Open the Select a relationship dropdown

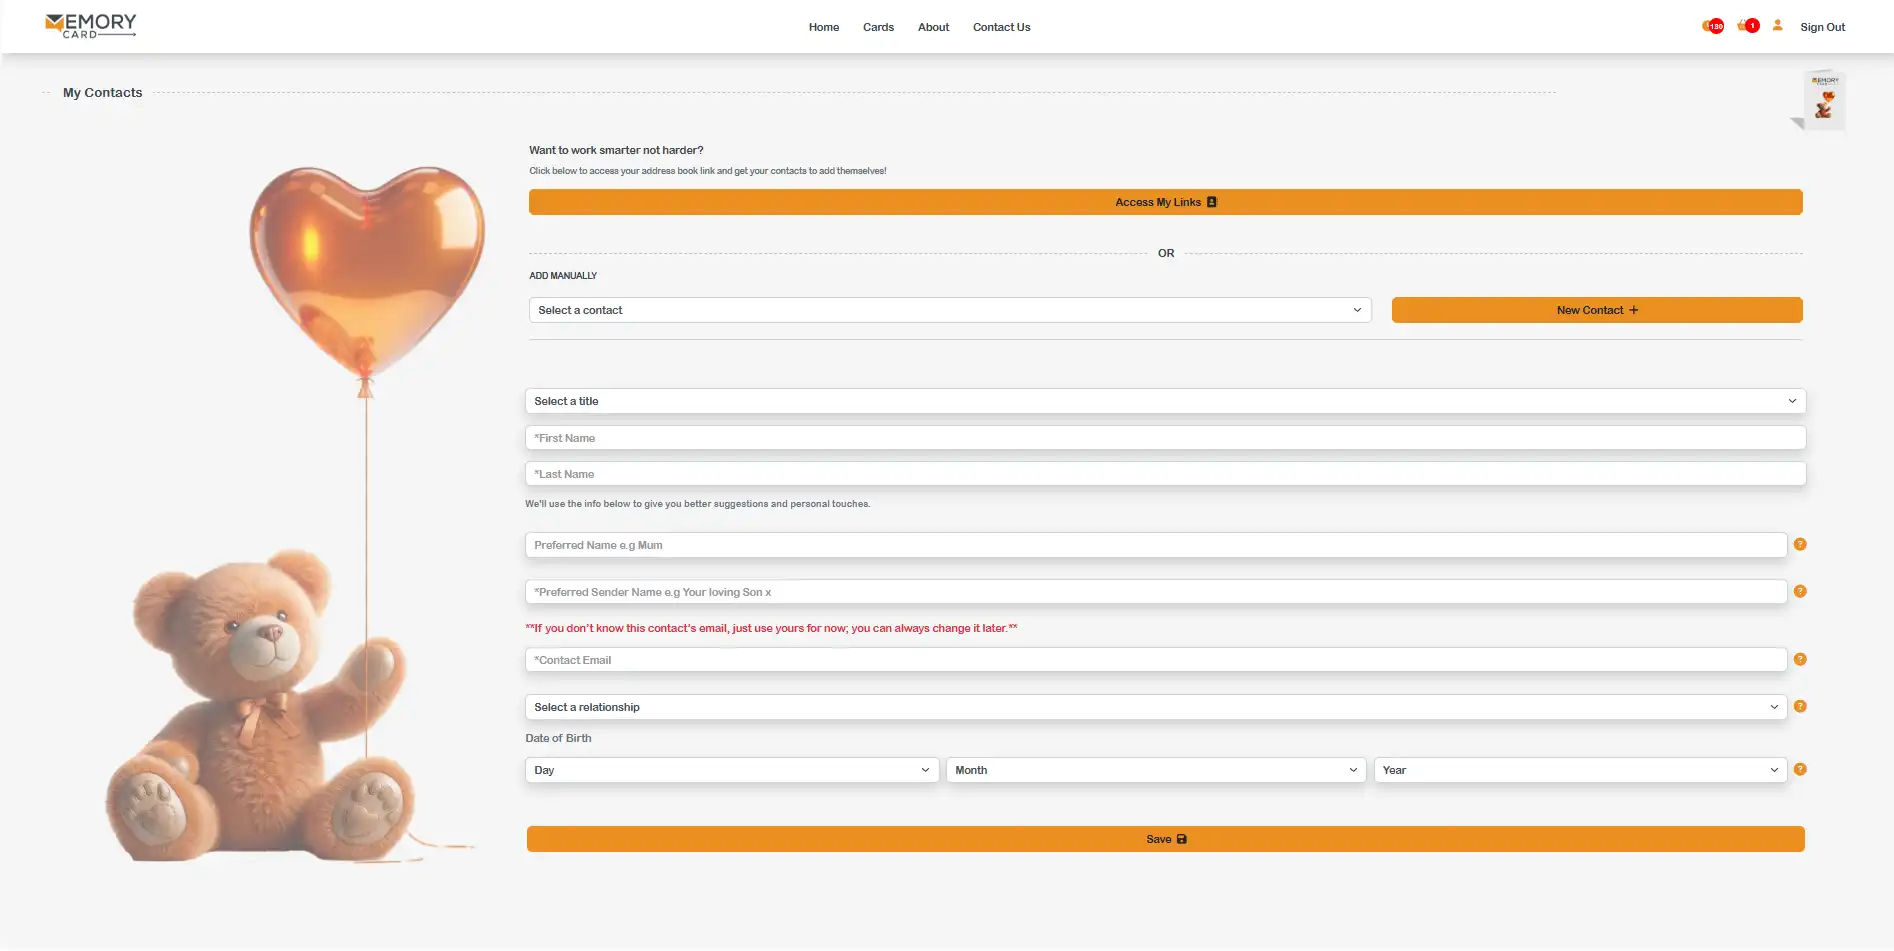[1155, 707]
